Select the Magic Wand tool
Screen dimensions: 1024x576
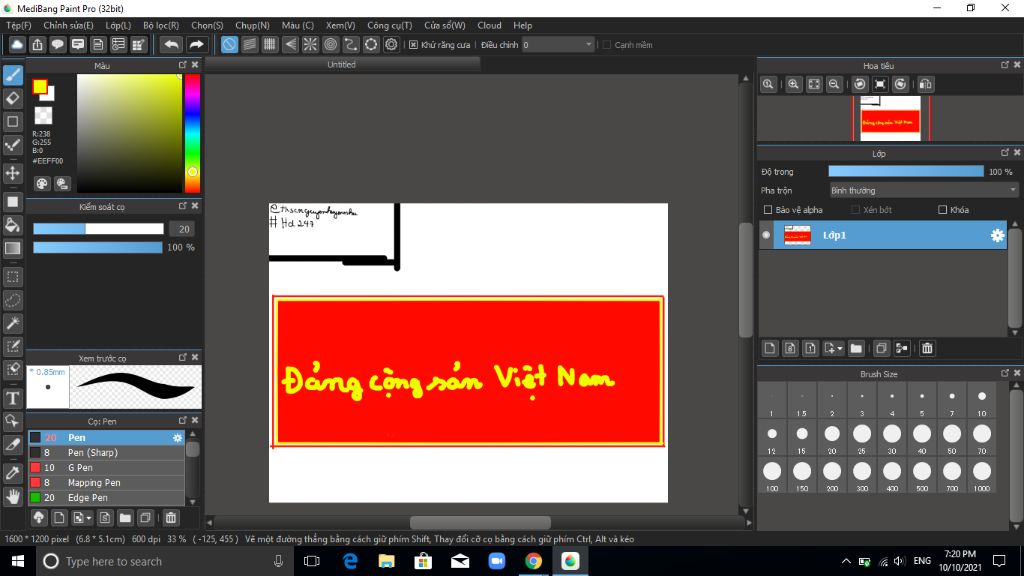[12, 323]
